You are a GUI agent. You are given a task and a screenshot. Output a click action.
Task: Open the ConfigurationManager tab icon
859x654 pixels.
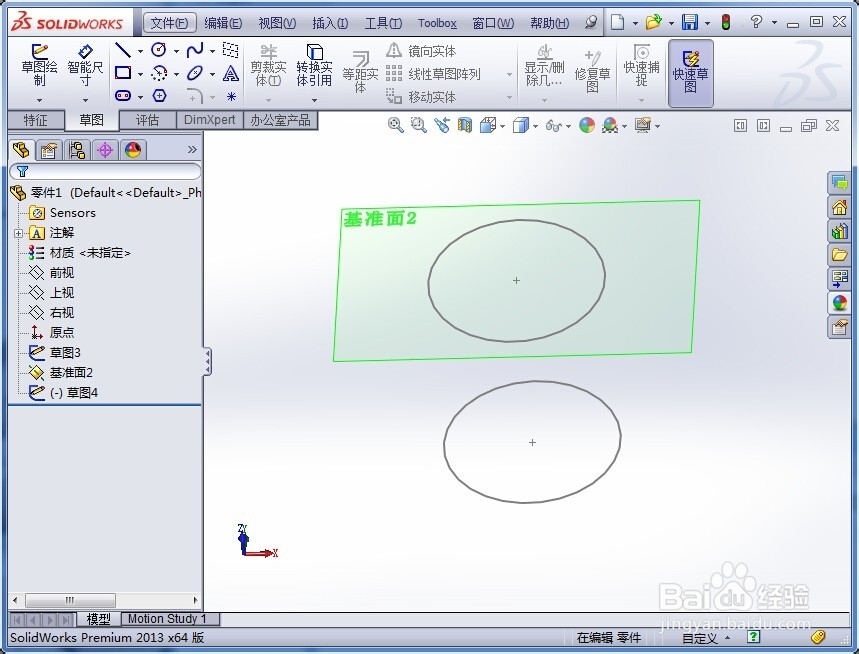77,150
